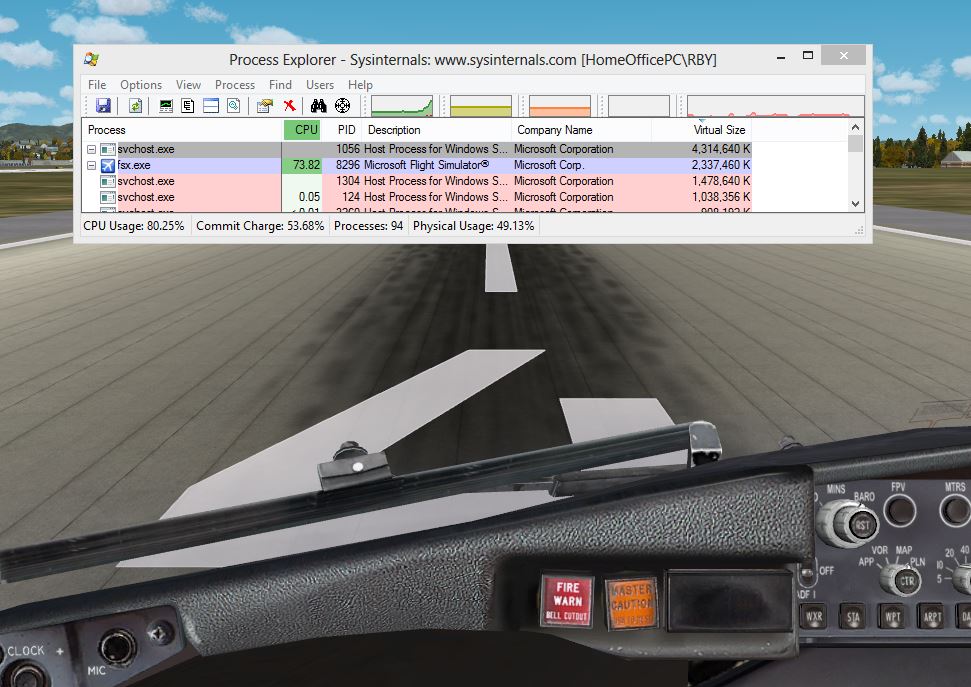Click the yellow commit history graph
Viewport: 971px width, 687px height.
[x=481, y=106]
